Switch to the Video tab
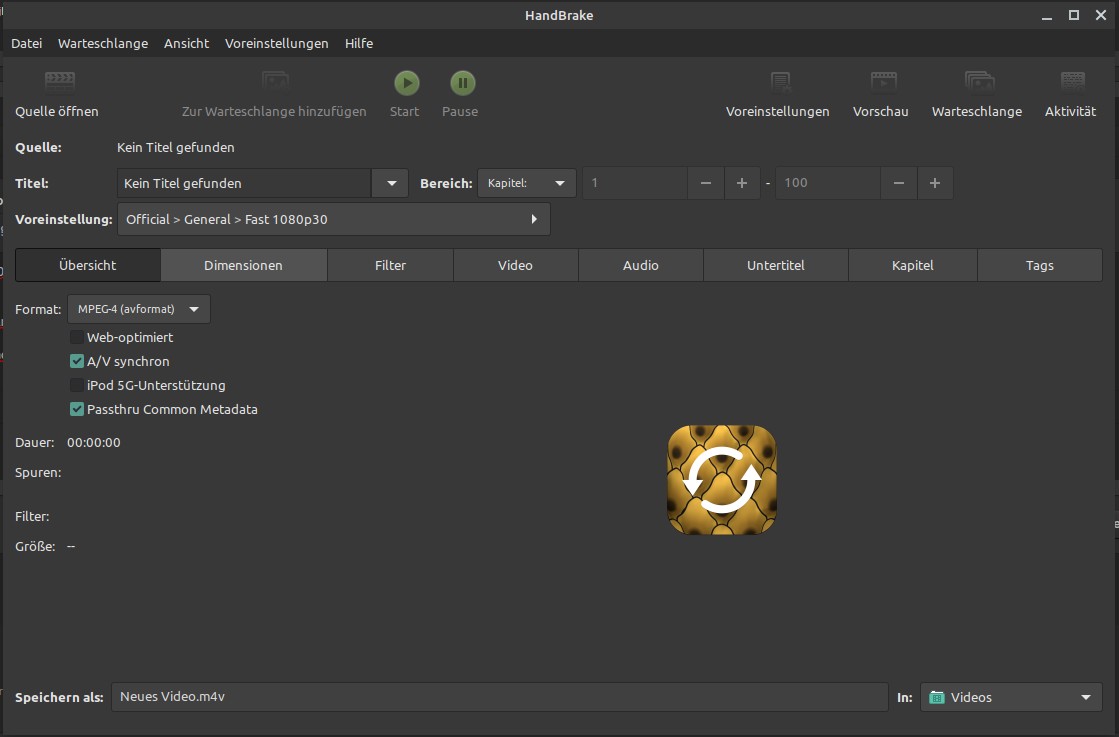Screen dimensions: 1119x737 click(515, 265)
